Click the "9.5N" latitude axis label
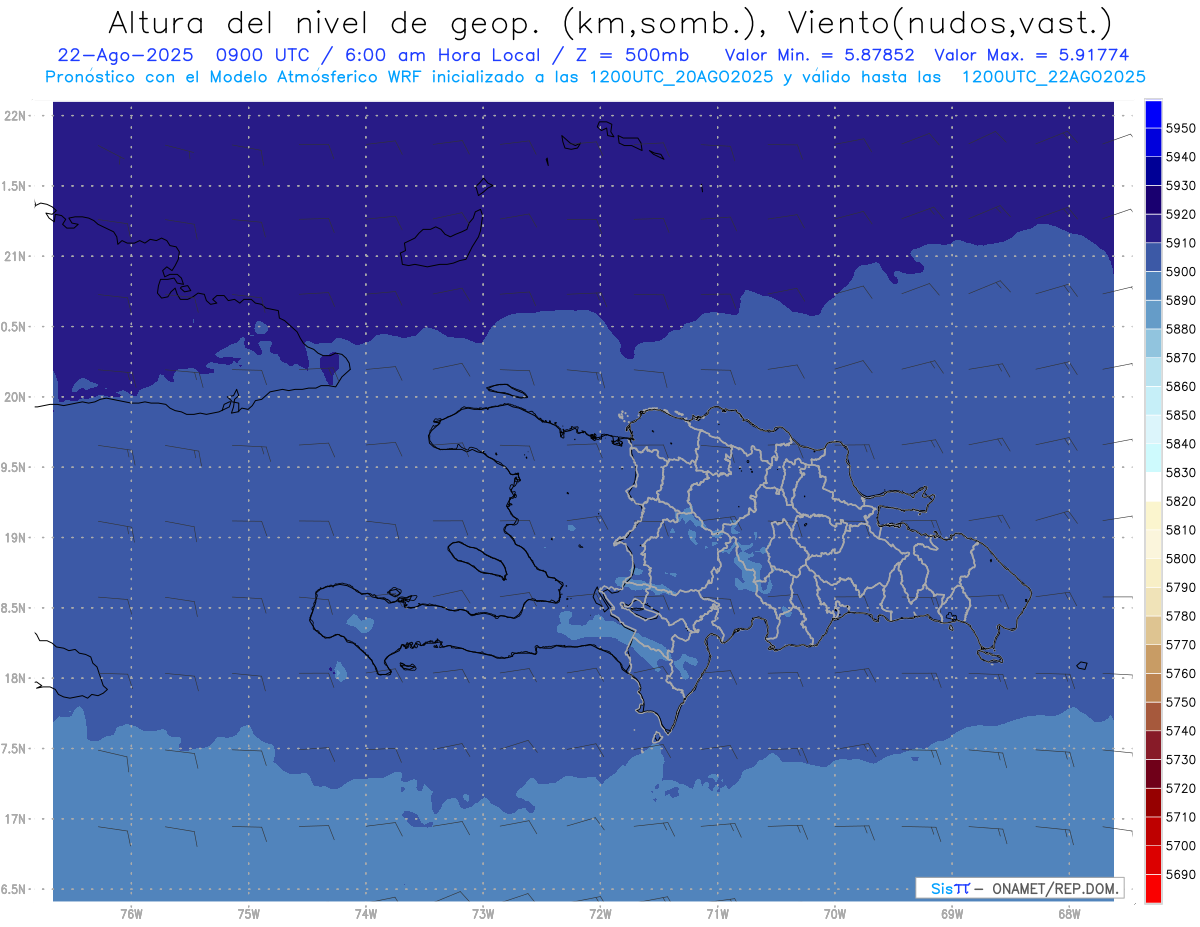 tap(14, 468)
